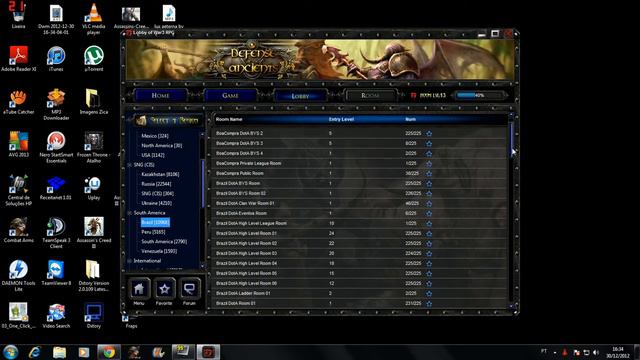The height and width of the screenshot is (360, 640).
Task: Favorite star for BoaCompra DotA BYS 3
Action: pyautogui.click(x=429, y=144)
